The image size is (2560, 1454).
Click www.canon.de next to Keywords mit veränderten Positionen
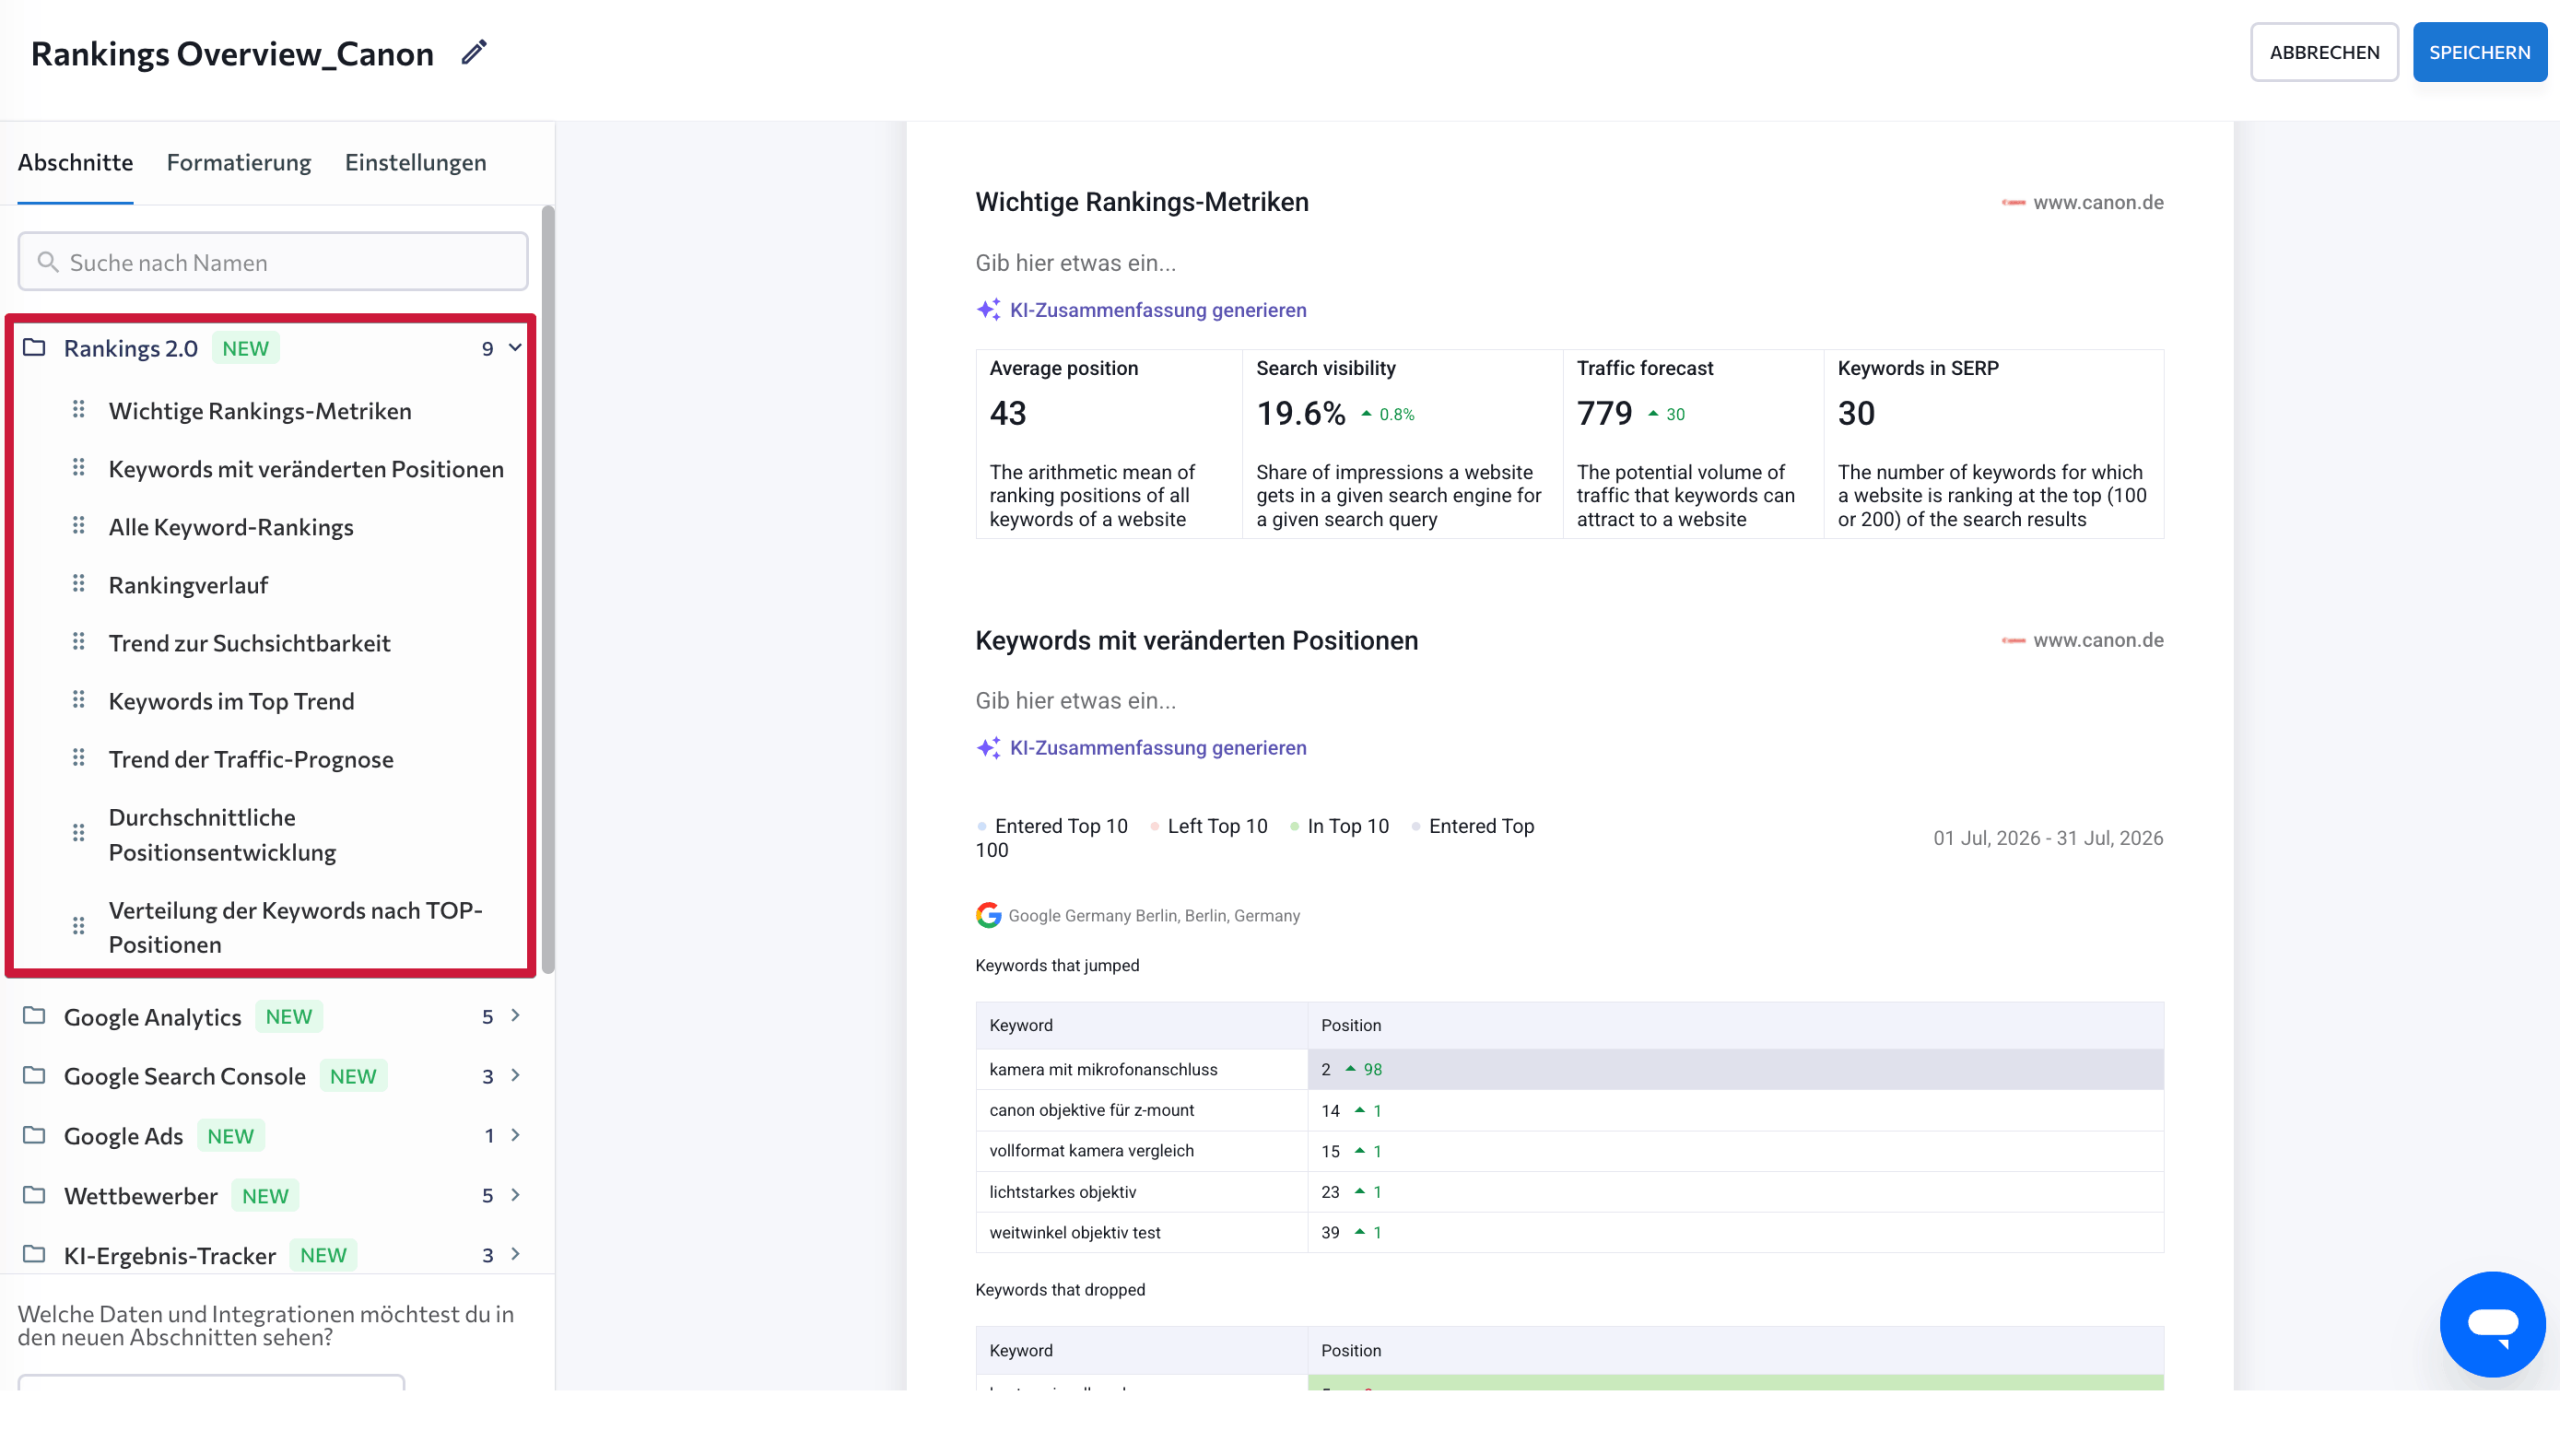click(x=2098, y=640)
